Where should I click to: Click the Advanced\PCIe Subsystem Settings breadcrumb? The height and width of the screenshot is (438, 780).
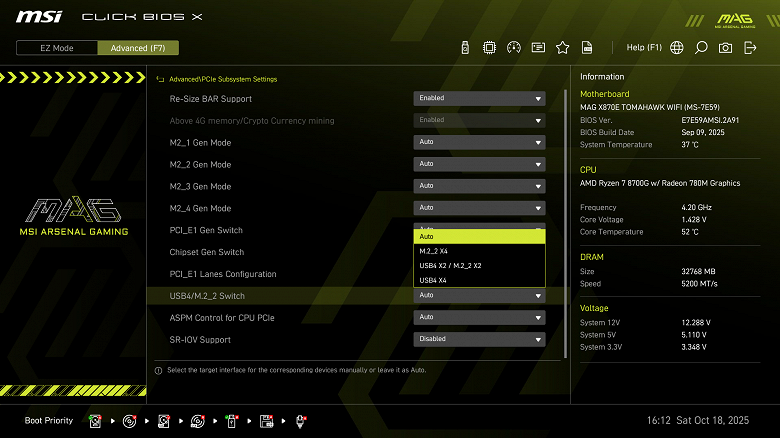point(223,79)
